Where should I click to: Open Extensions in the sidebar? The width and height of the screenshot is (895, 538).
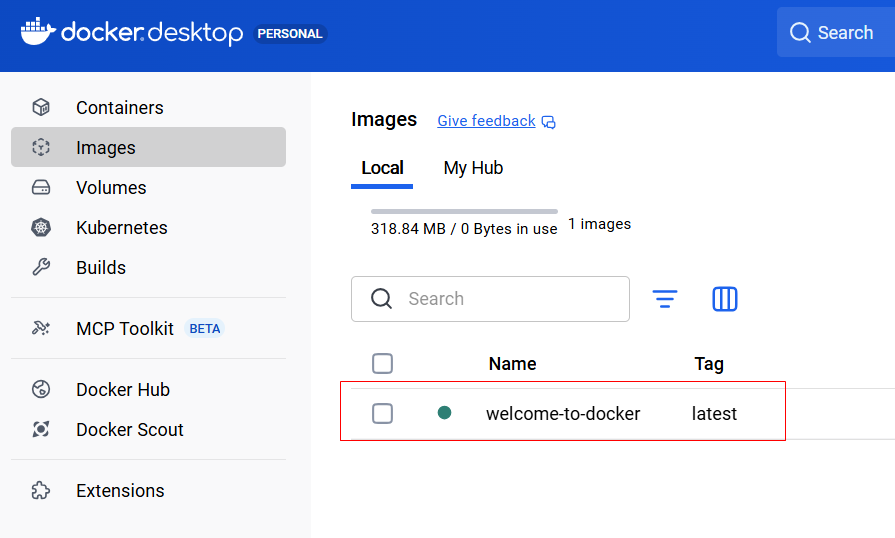148,490
